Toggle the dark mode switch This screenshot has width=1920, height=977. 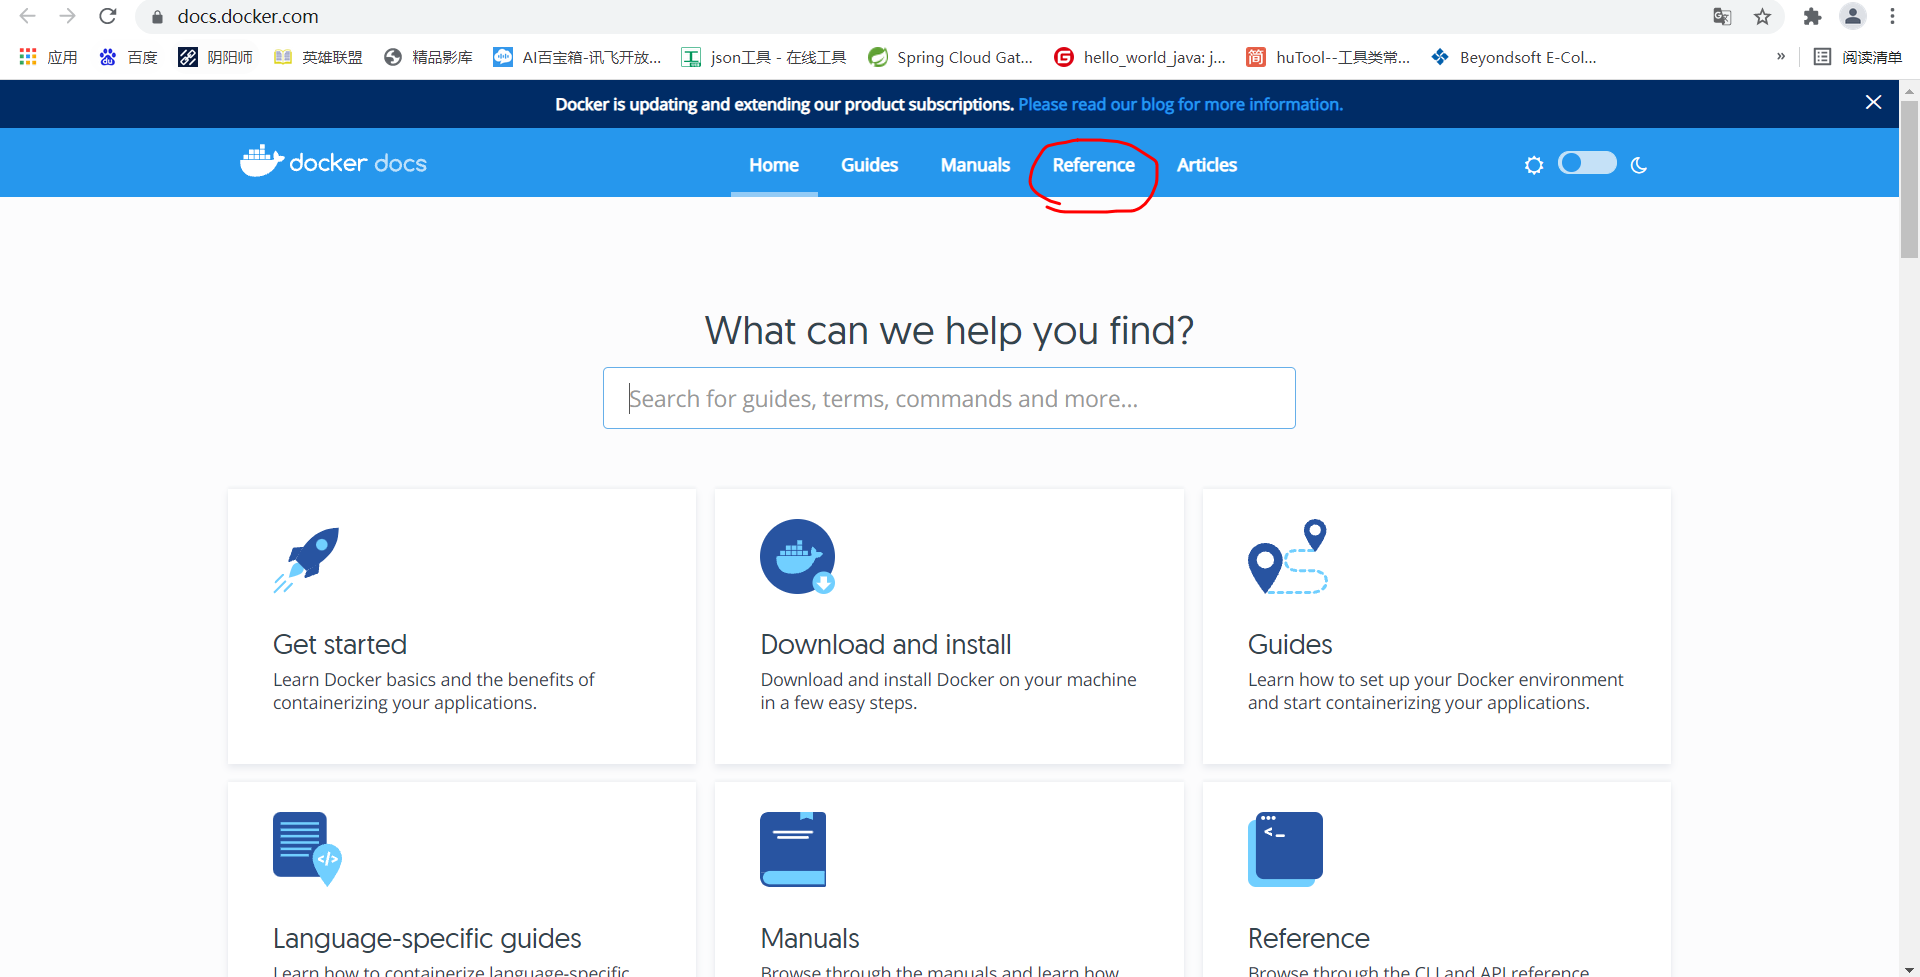pyautogui.click(x=1587, y=162)
